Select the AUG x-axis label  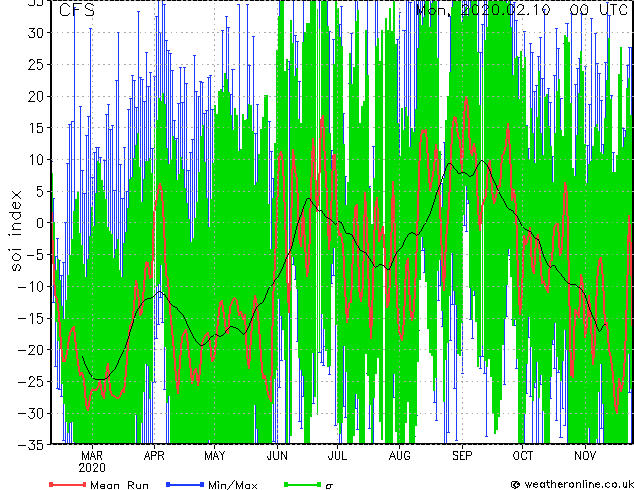(x=399, y=456)
